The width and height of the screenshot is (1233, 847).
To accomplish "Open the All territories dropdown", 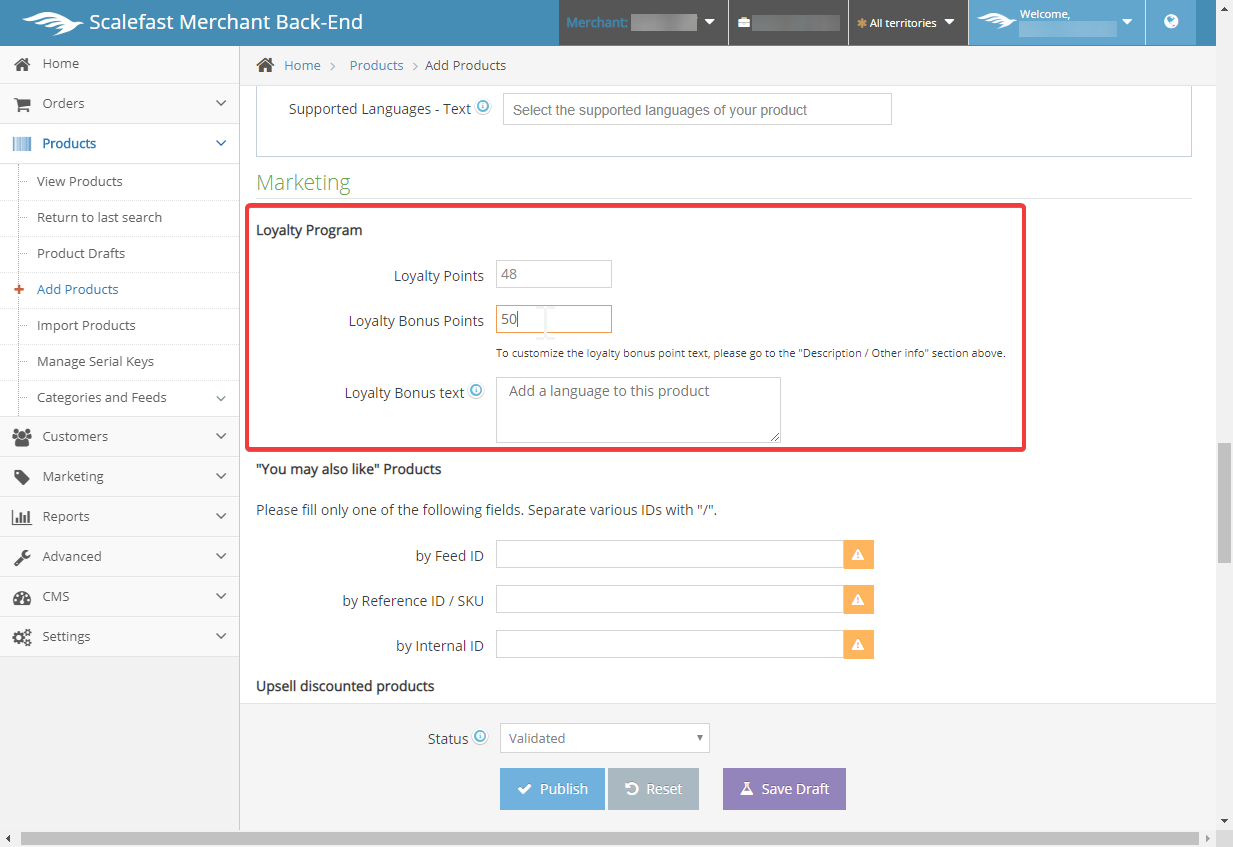I will pos(906,23).
